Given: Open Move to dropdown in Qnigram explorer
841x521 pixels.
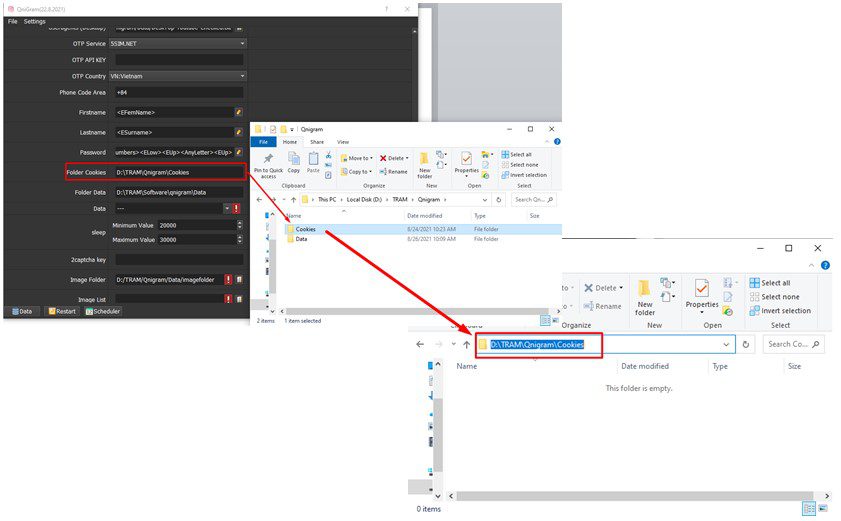Looking at the screenshot, I should 357,158.
